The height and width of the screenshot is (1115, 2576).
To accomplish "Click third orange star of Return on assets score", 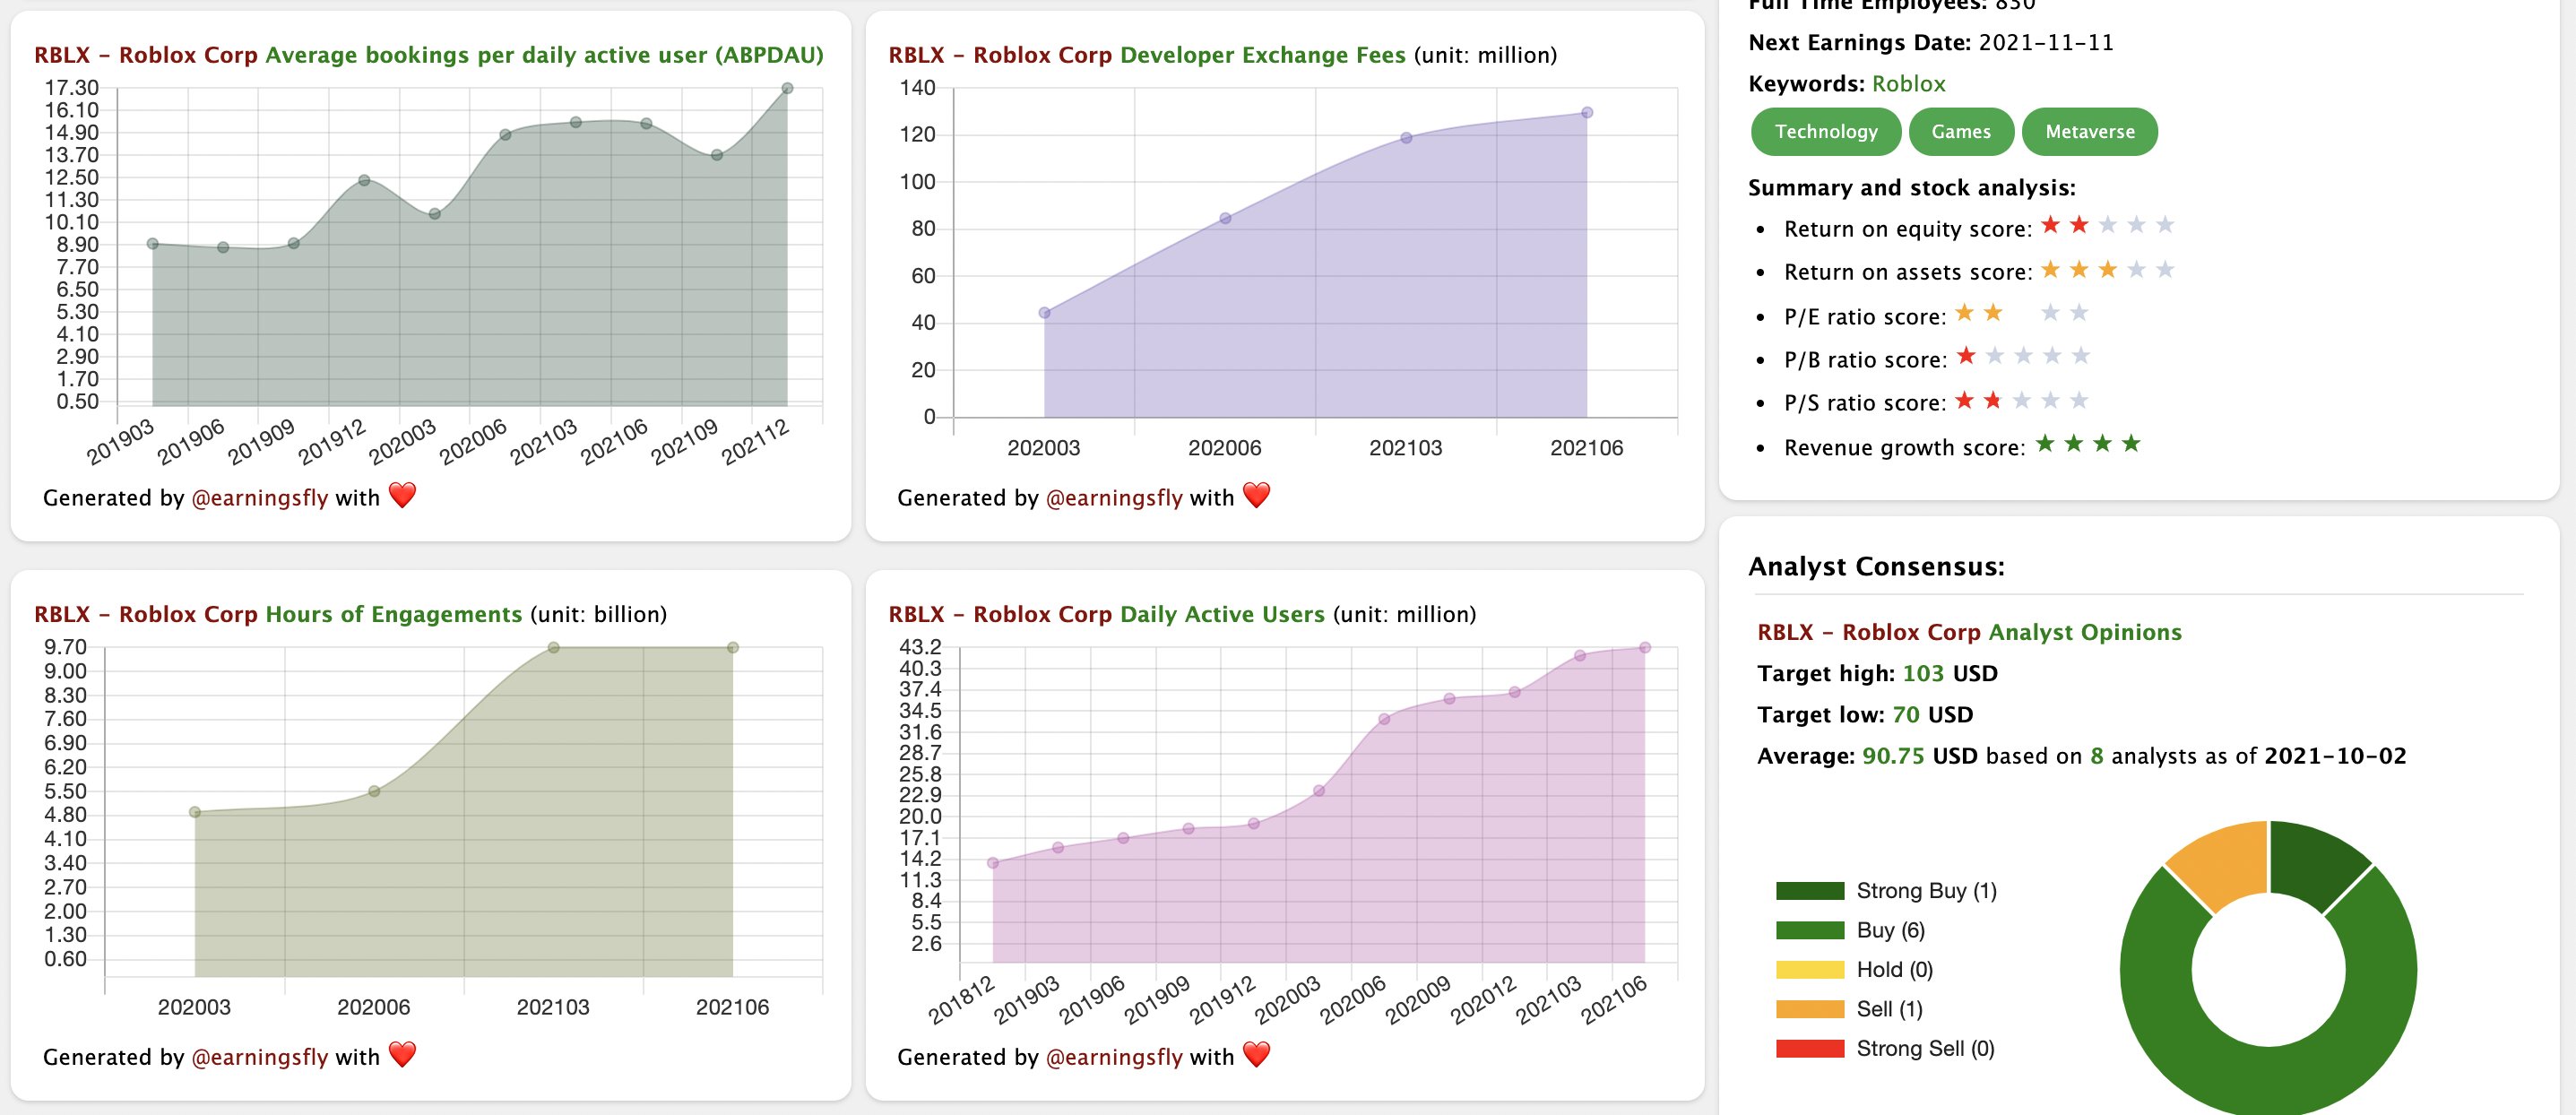I will click(x=2107, y=269).
